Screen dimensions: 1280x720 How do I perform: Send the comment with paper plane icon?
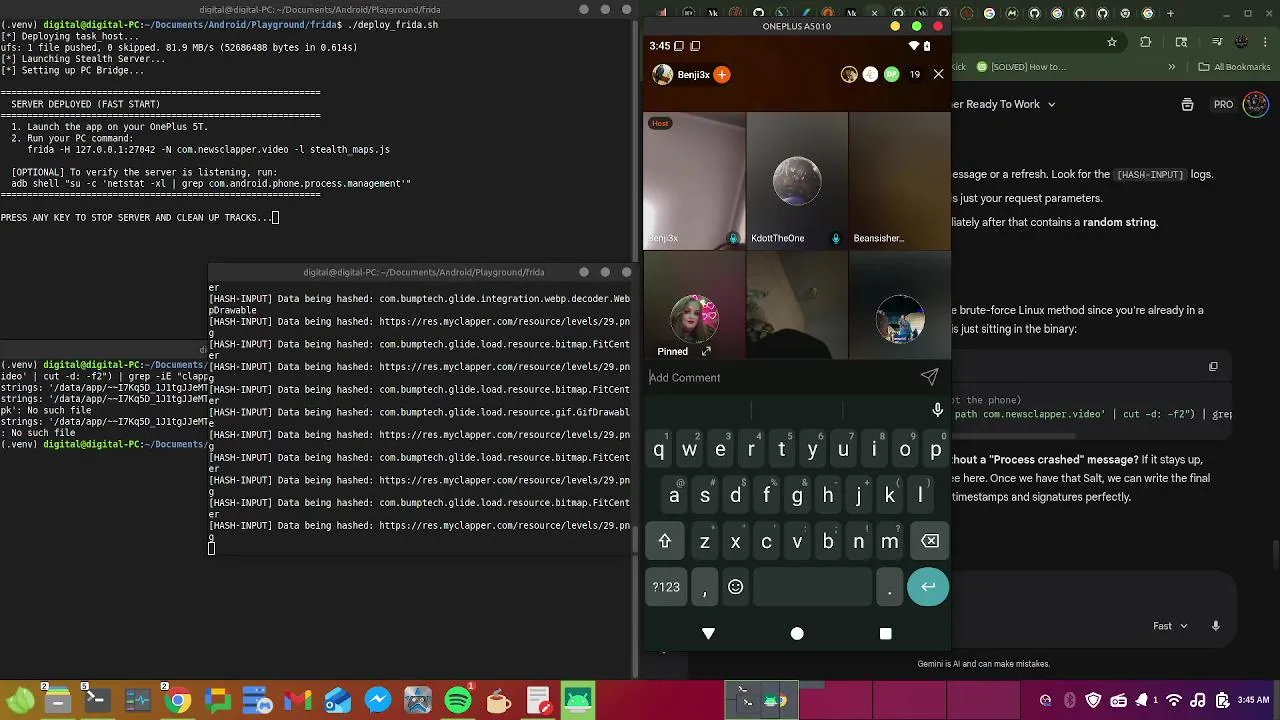click(929, 376)
